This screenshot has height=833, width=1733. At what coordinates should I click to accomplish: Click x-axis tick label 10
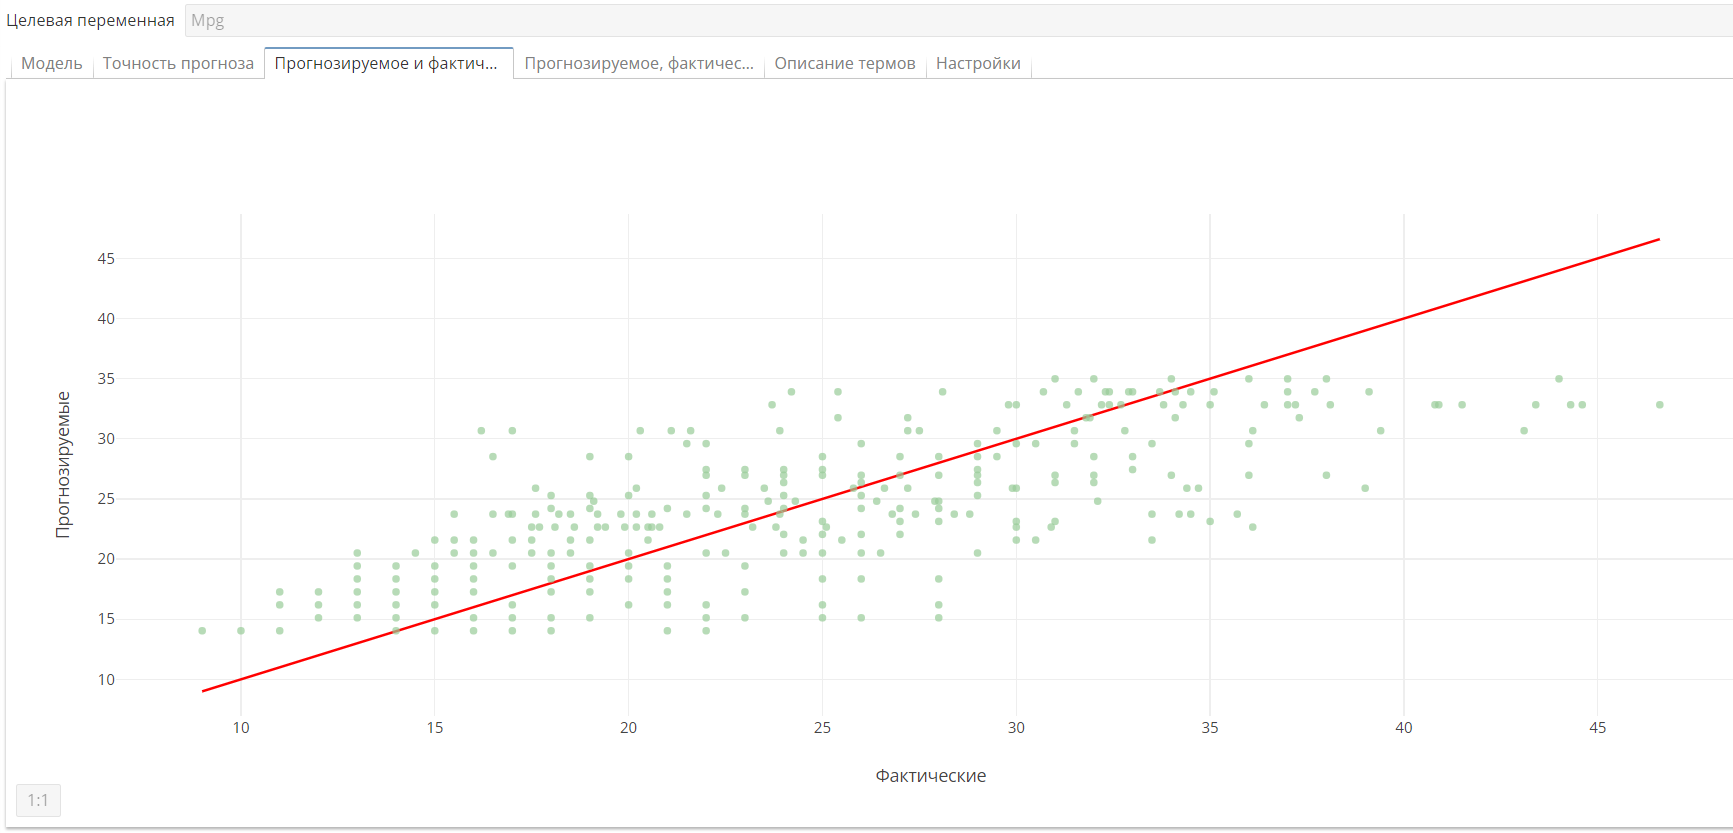click(x=241, y=728)
